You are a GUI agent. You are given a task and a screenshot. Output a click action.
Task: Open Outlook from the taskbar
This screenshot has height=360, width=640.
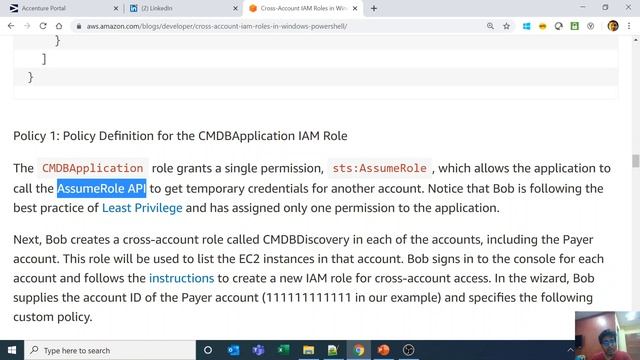(233, 350)
